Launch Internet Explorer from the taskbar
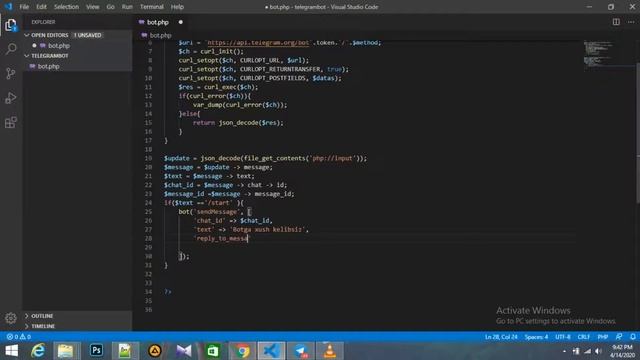Image resolution: width=640 pixels, height=360 pixels. tap(38, 351)
